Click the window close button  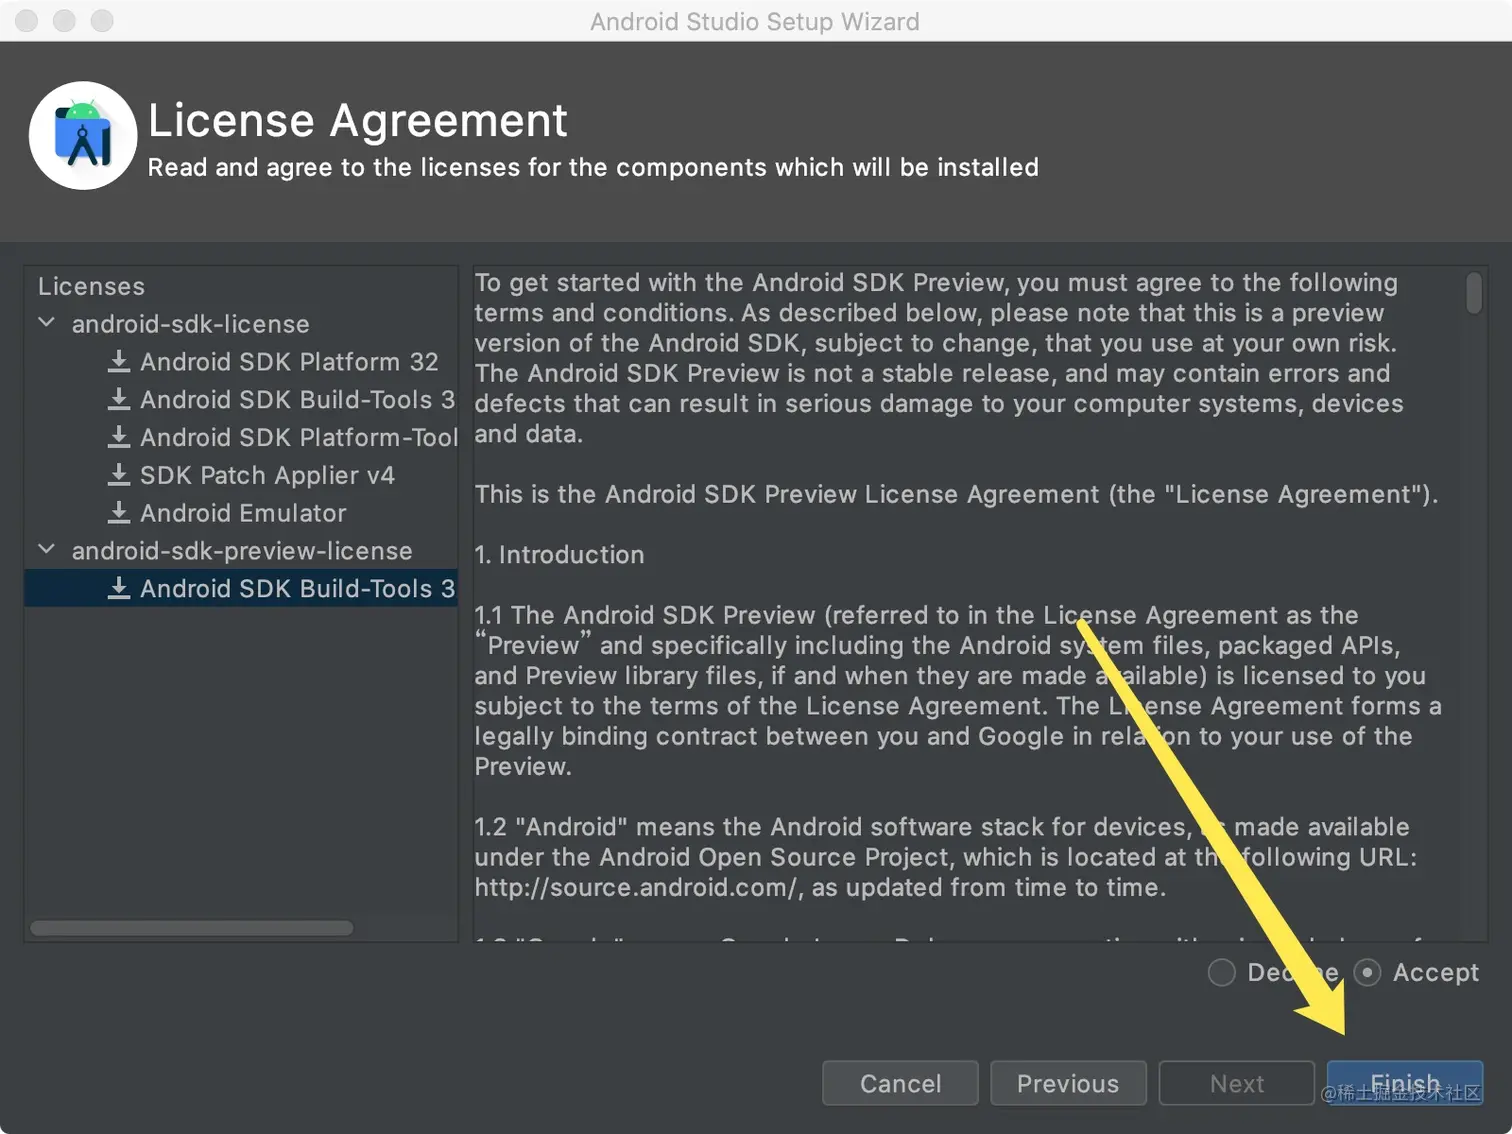pyautogui.click(x=27, y=20)
